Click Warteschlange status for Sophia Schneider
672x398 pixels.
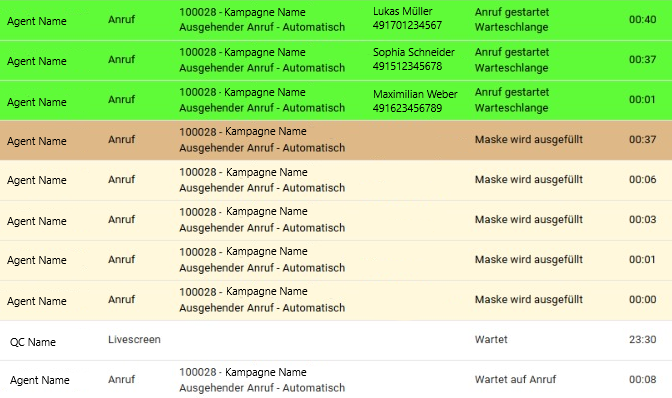click(x=511, y=68)
